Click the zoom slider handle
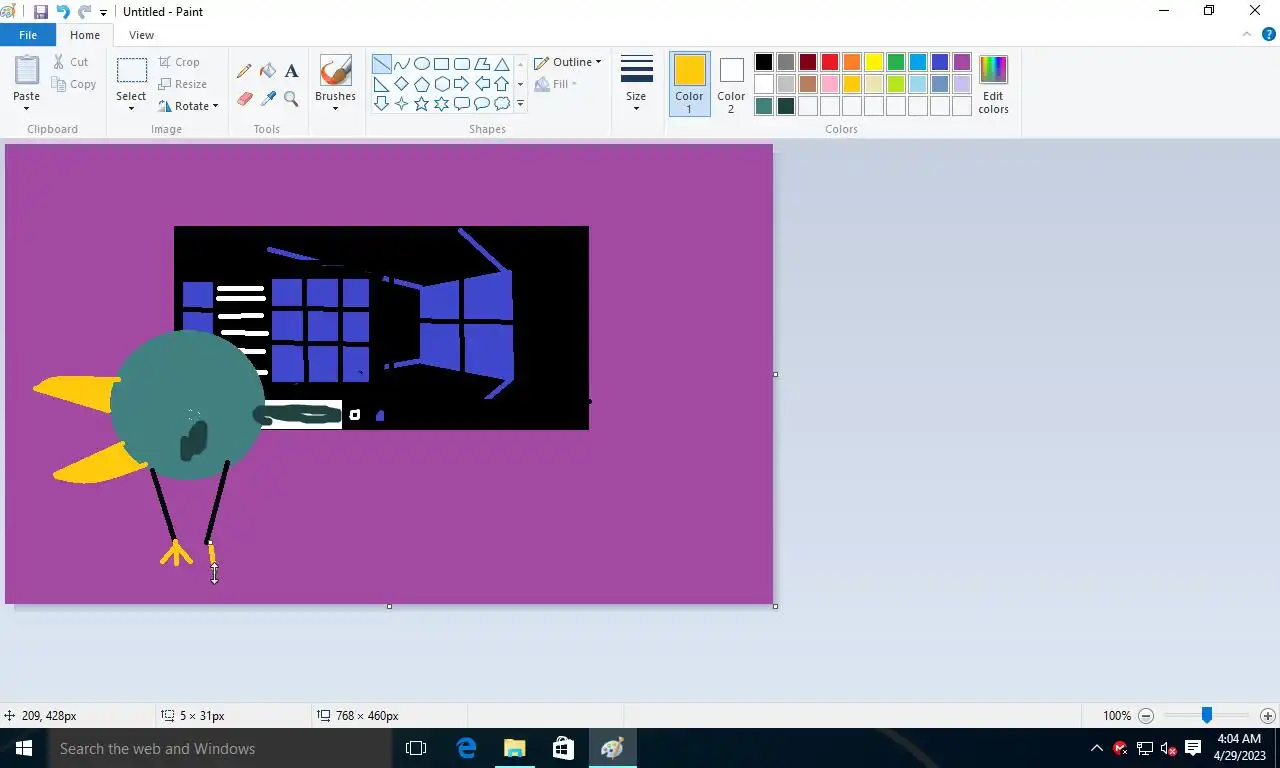Viewport: 1280px width, 768px height. point(1207,715)
